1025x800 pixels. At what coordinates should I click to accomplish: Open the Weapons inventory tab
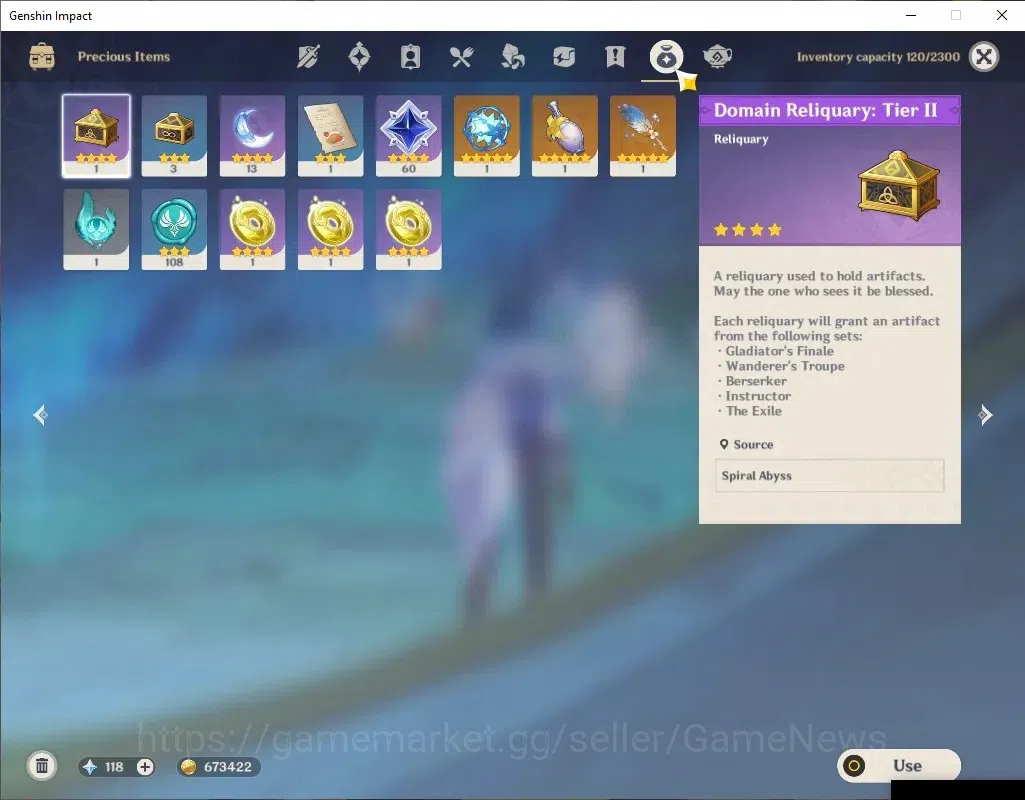point(308,57)
